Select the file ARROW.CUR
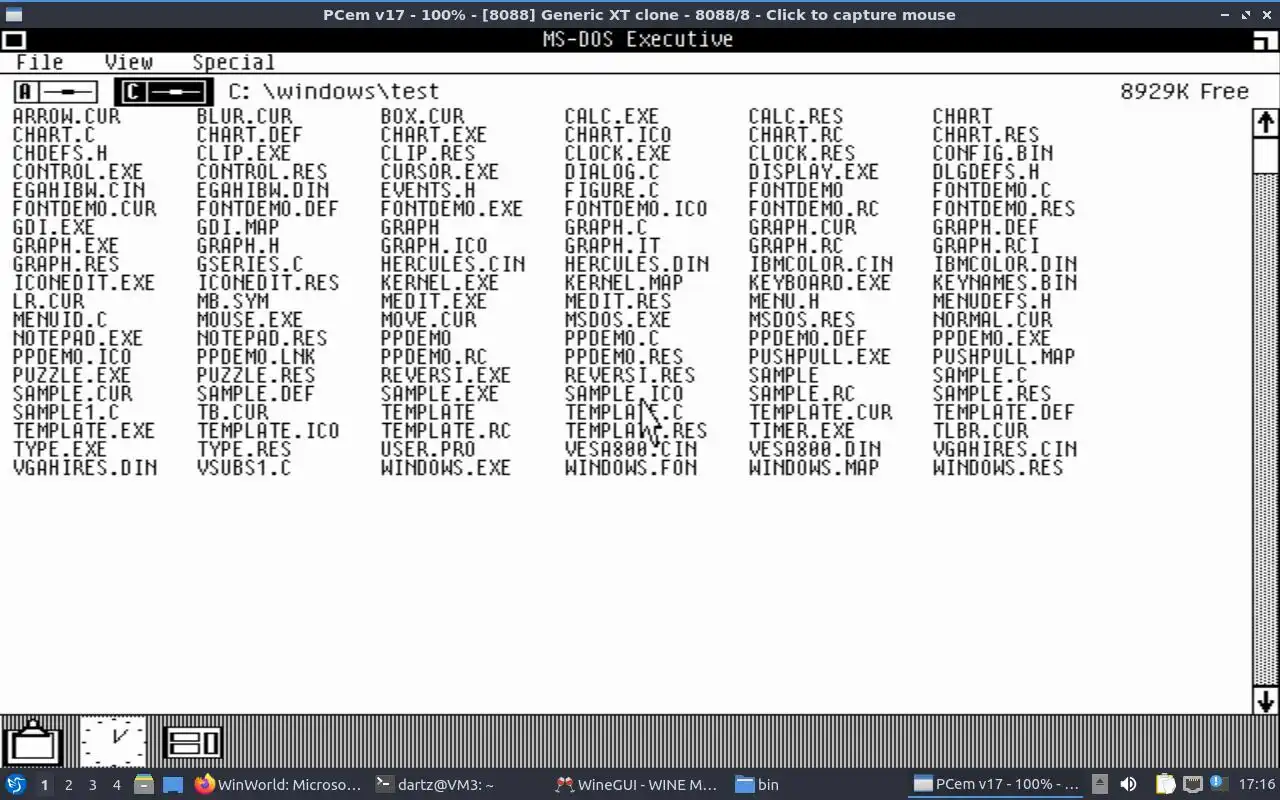 pos(66,116)
